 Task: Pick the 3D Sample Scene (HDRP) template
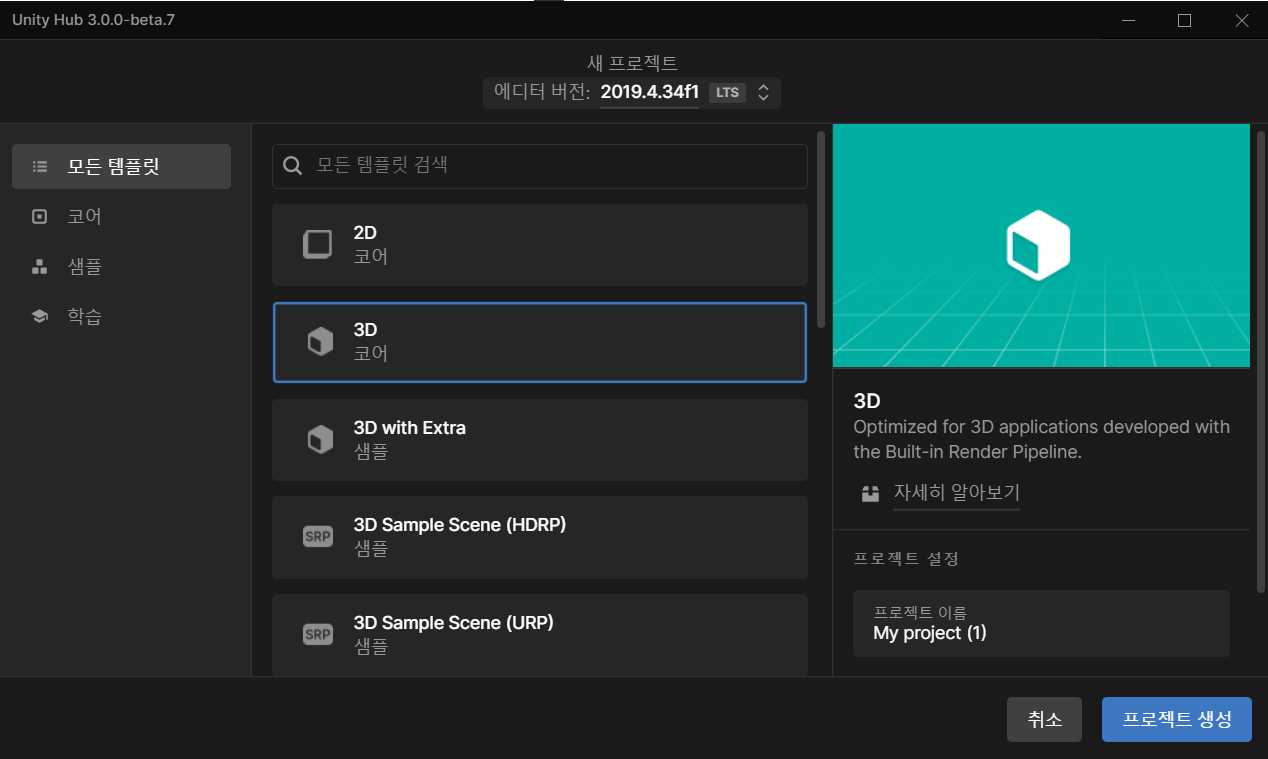tap(539, 537)
